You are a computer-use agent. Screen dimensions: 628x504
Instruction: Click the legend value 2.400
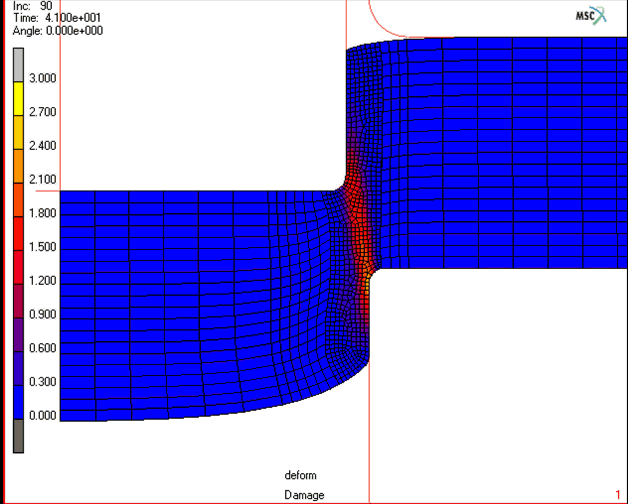[x=42, y=145]
